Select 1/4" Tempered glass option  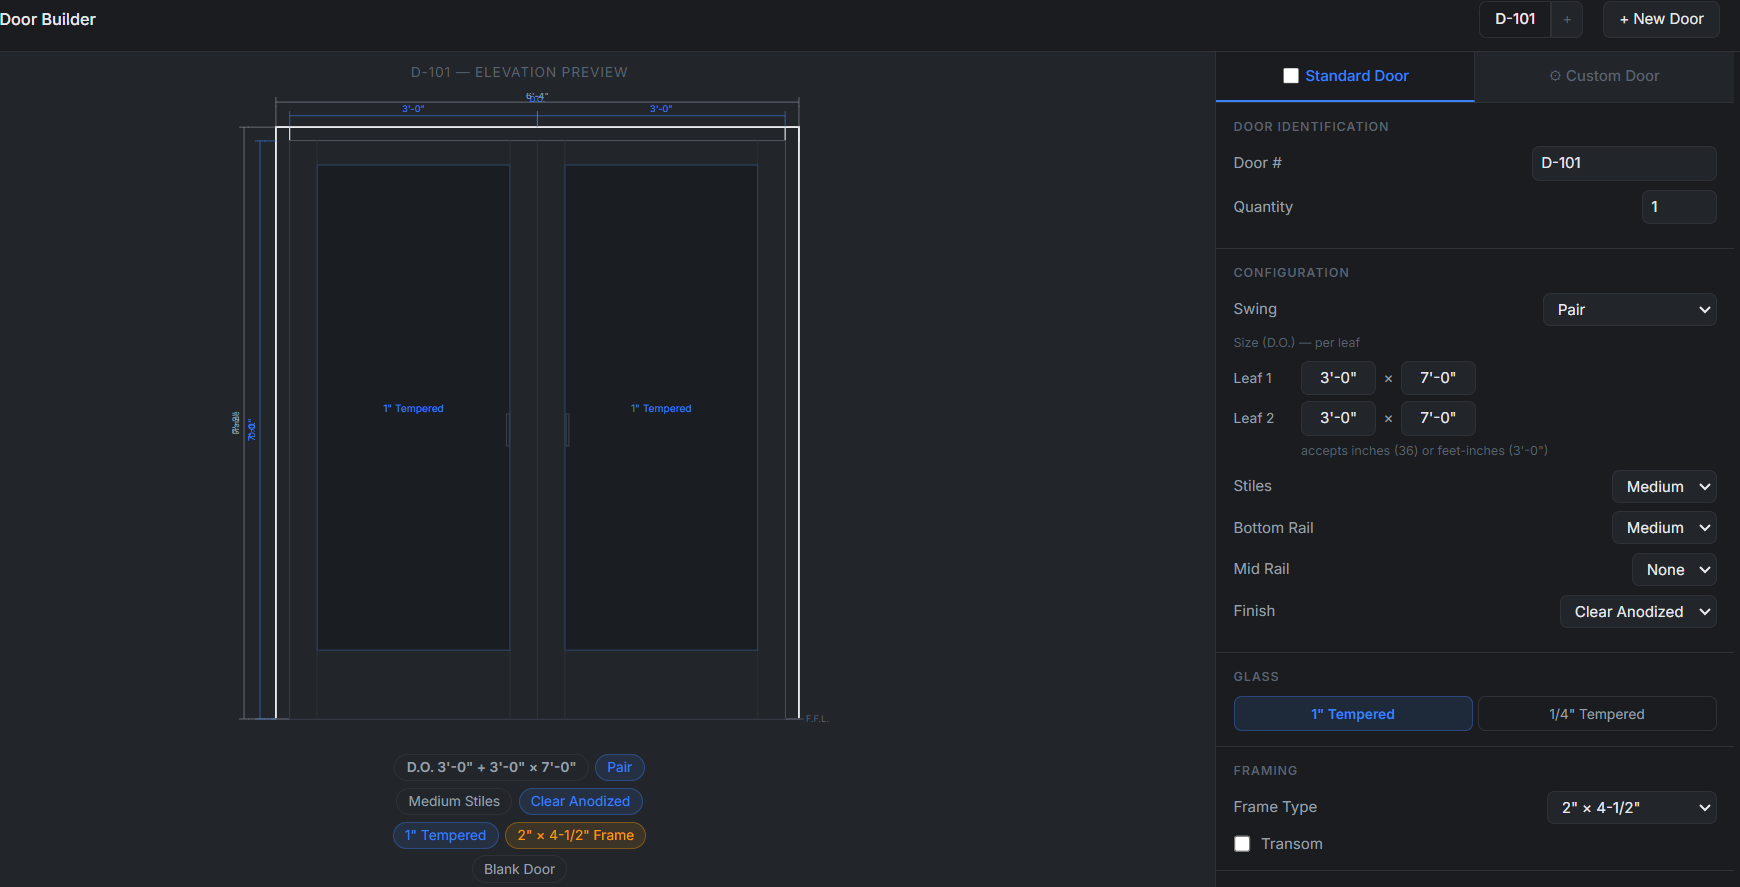click(1597, 714)
